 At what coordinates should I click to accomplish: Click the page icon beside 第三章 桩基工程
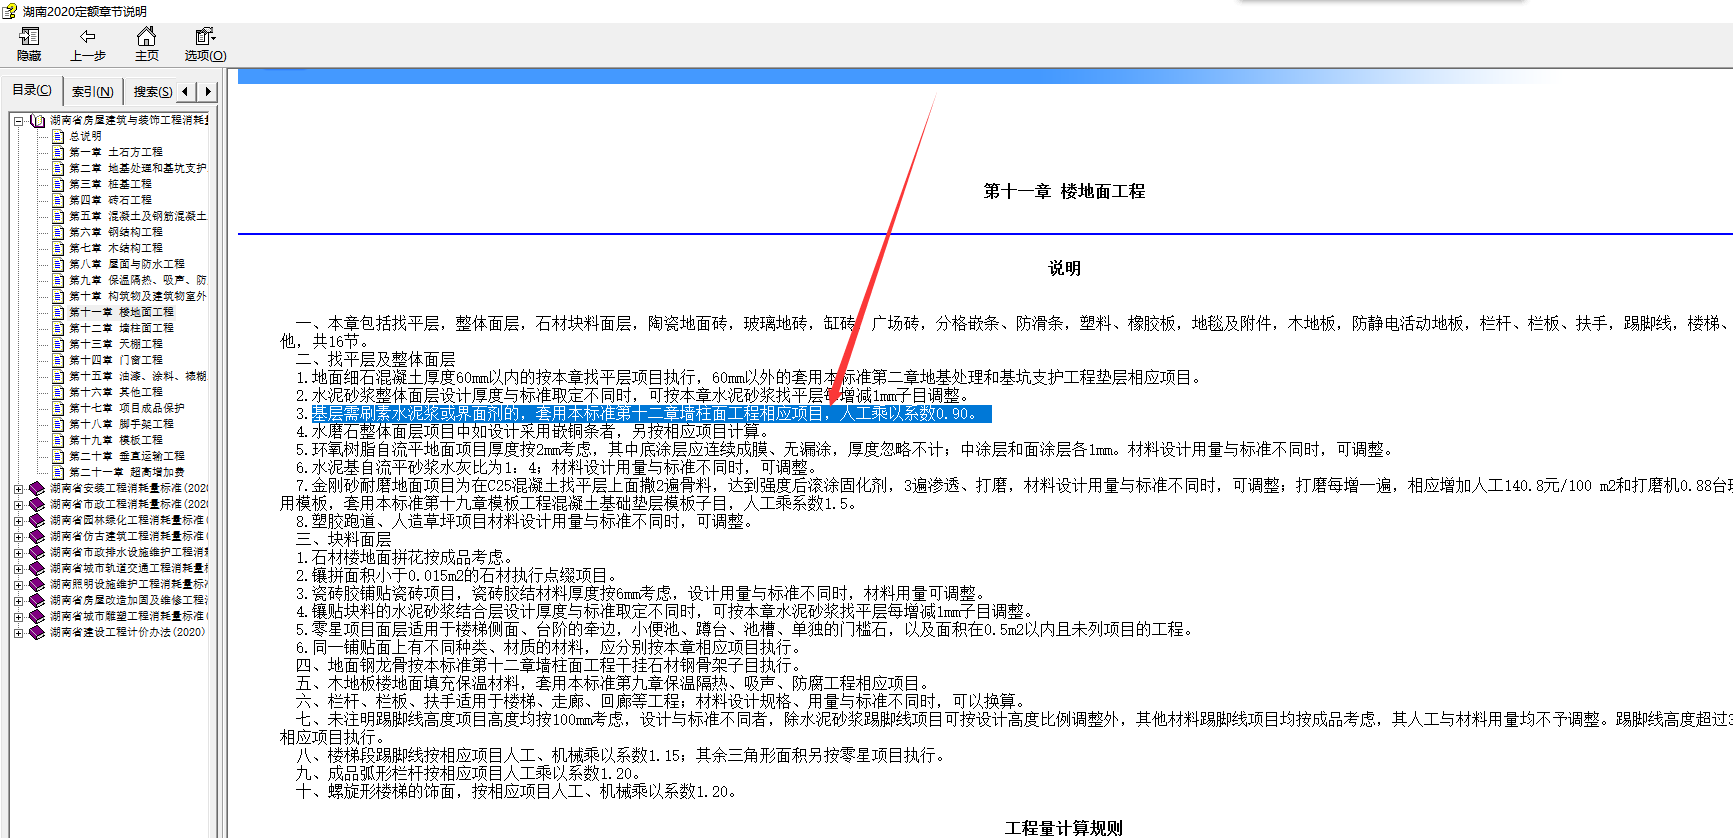(x=58, y=184)
